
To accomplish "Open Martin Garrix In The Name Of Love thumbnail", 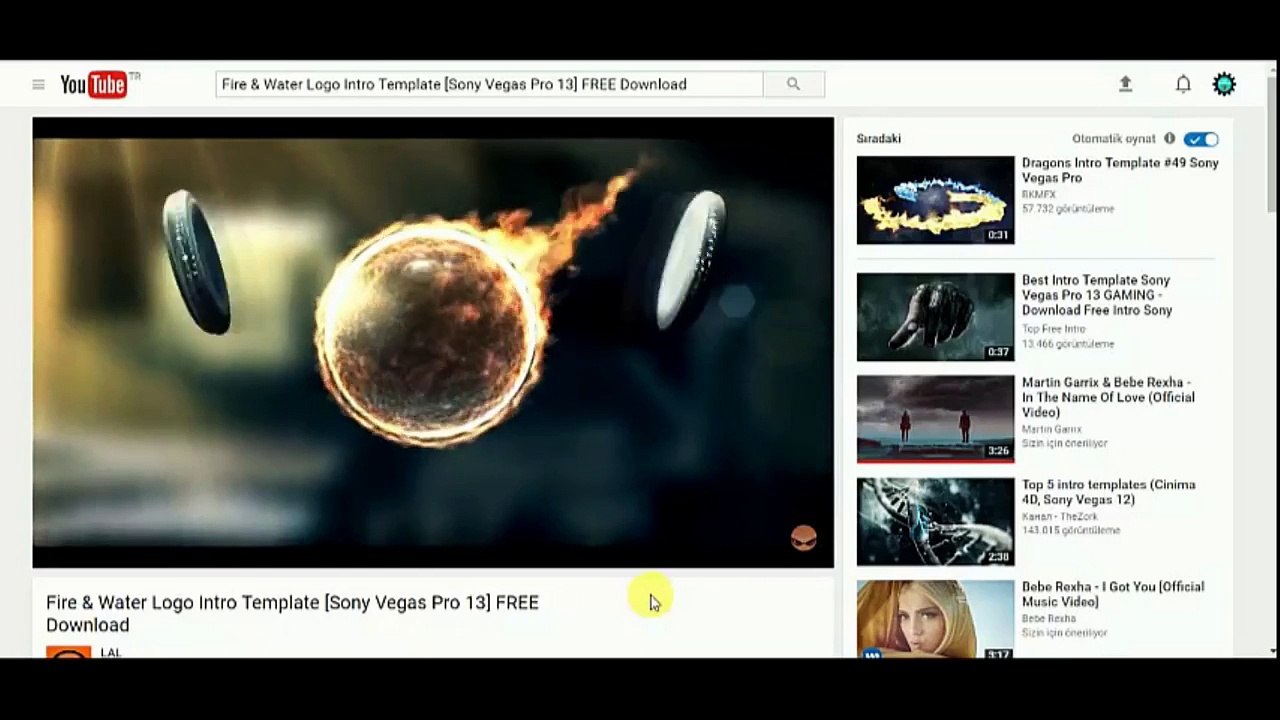I will coord(935,419).
